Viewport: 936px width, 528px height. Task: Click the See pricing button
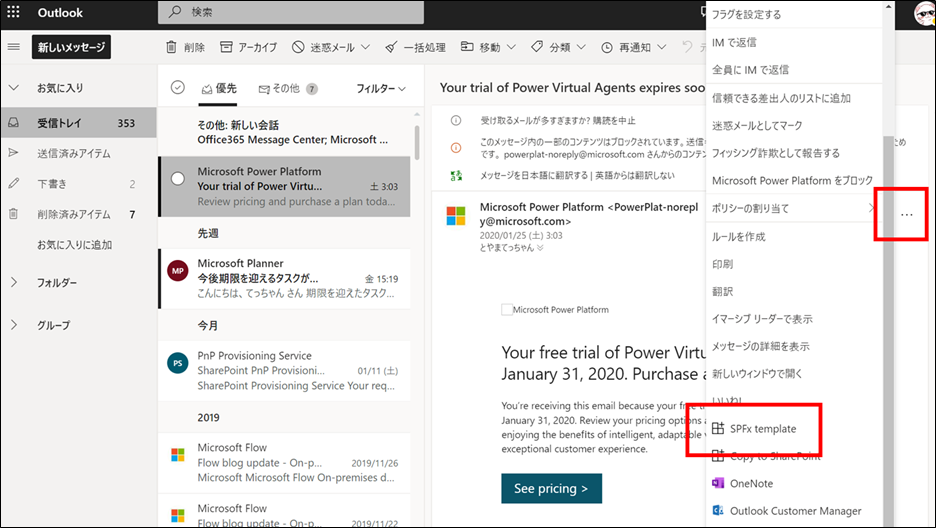(x=551, y=488)
